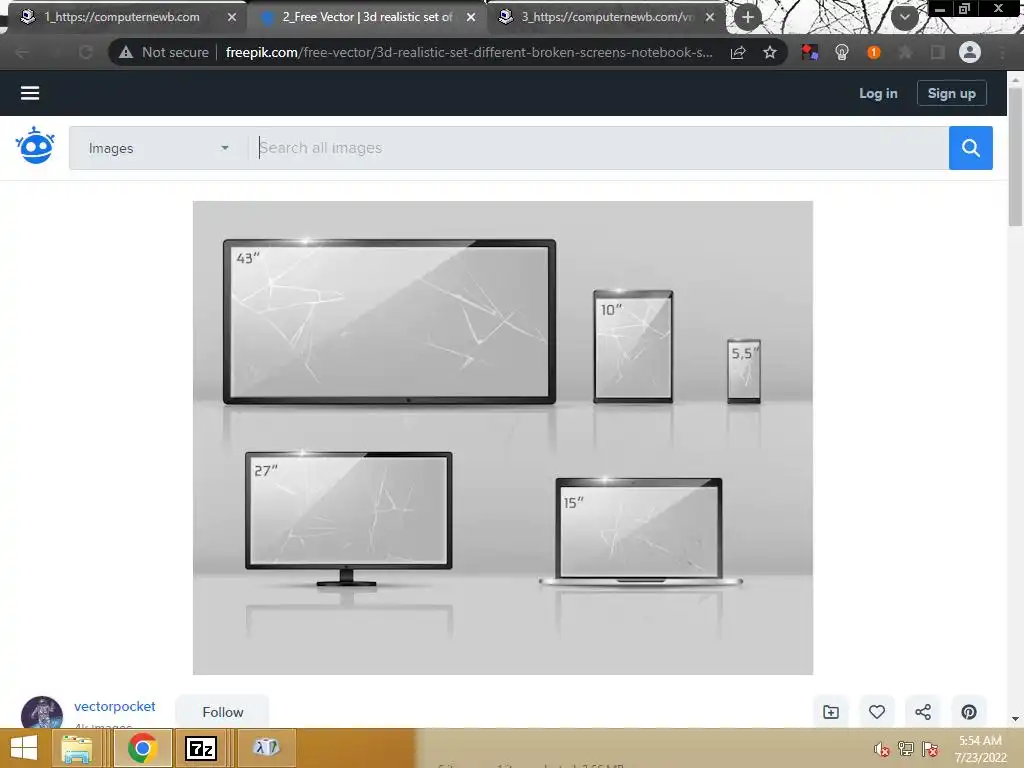
Task: Click the freepik.com address bar URL
Action: [469, 53]
